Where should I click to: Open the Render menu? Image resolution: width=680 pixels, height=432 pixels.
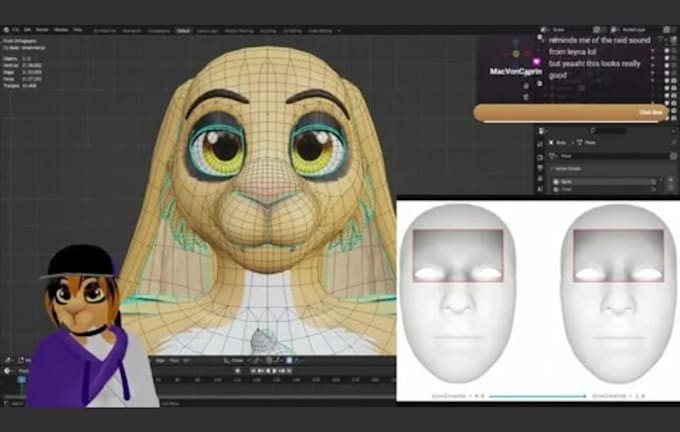tap(42, 30)
